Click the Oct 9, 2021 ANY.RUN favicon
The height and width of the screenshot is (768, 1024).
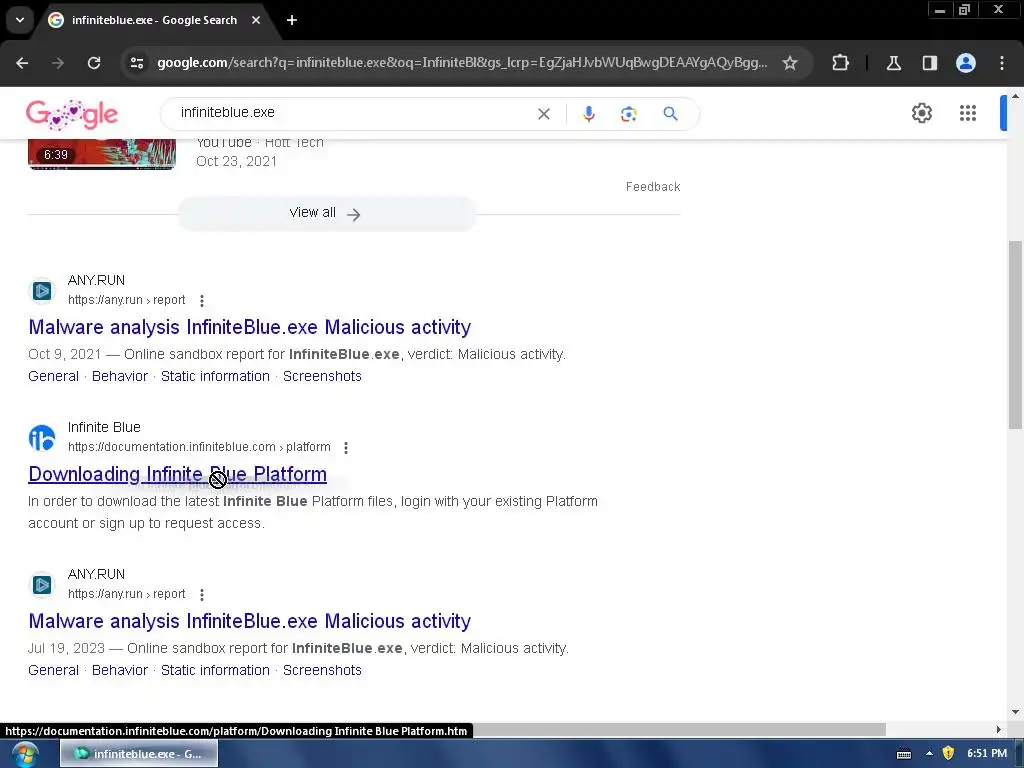click(42, 291)
